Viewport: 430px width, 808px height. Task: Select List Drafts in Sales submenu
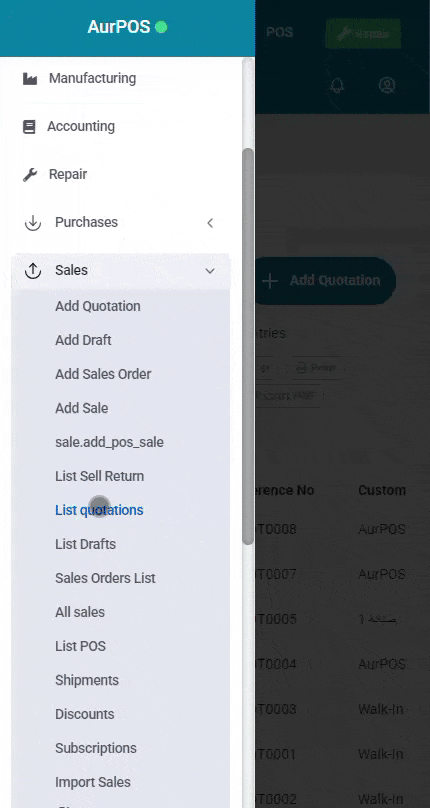coord(86,544)
